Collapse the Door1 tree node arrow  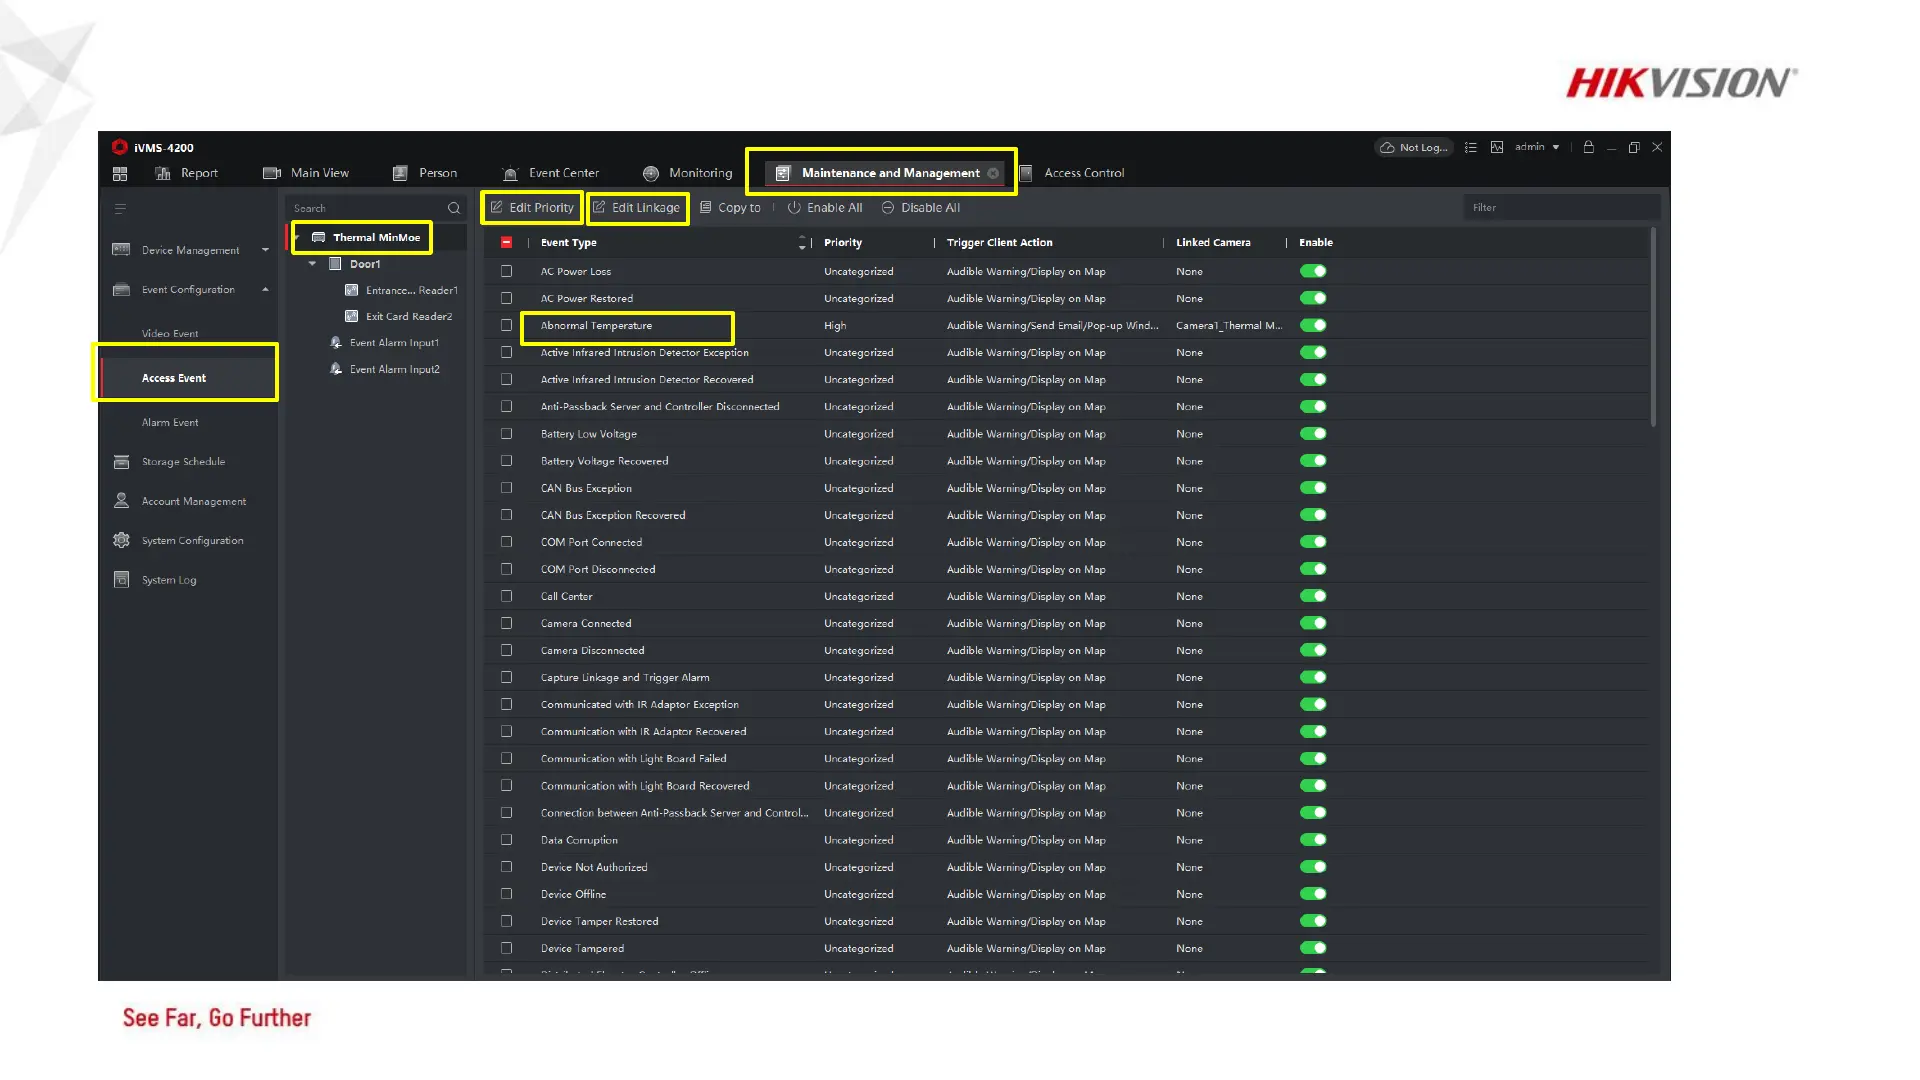tap(313, 264)
